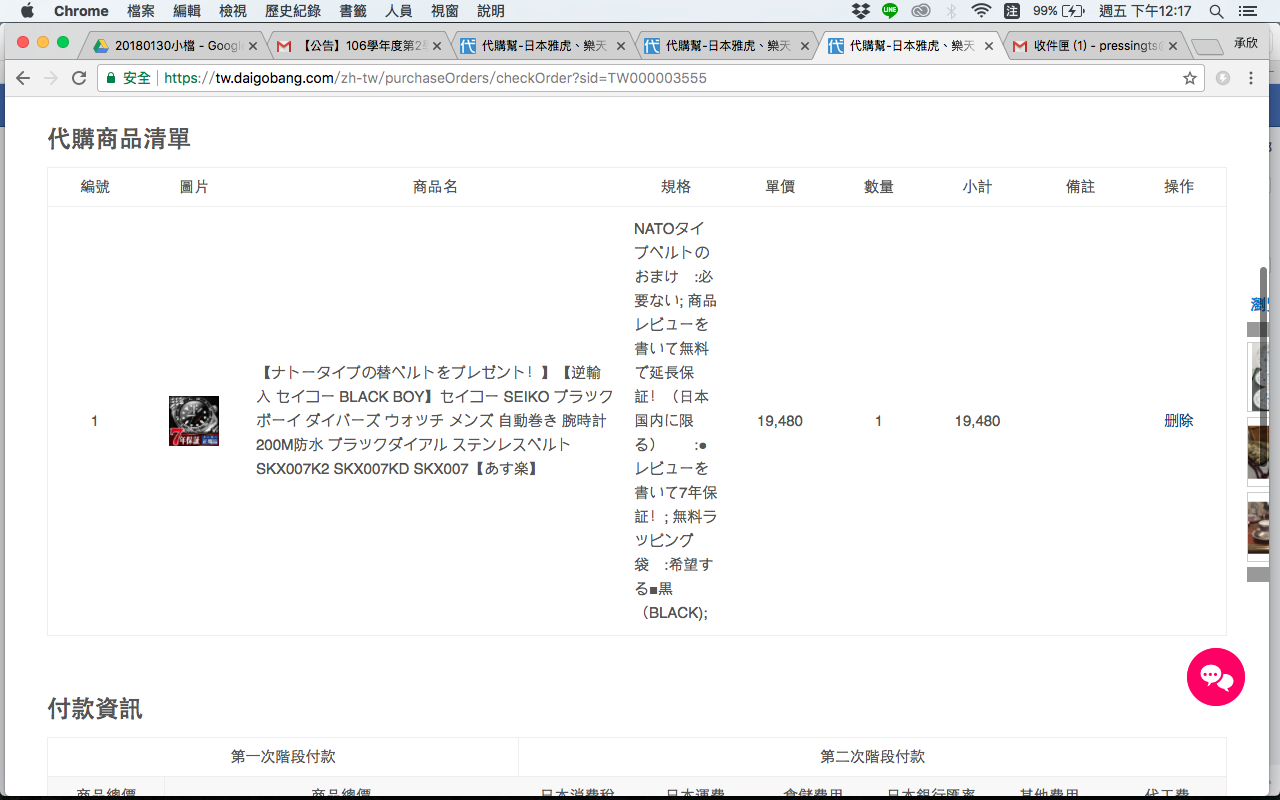Click the 代購商品清單 heading
The height and width of the screenshot is (800, 1280).
(x=119, y=139)
